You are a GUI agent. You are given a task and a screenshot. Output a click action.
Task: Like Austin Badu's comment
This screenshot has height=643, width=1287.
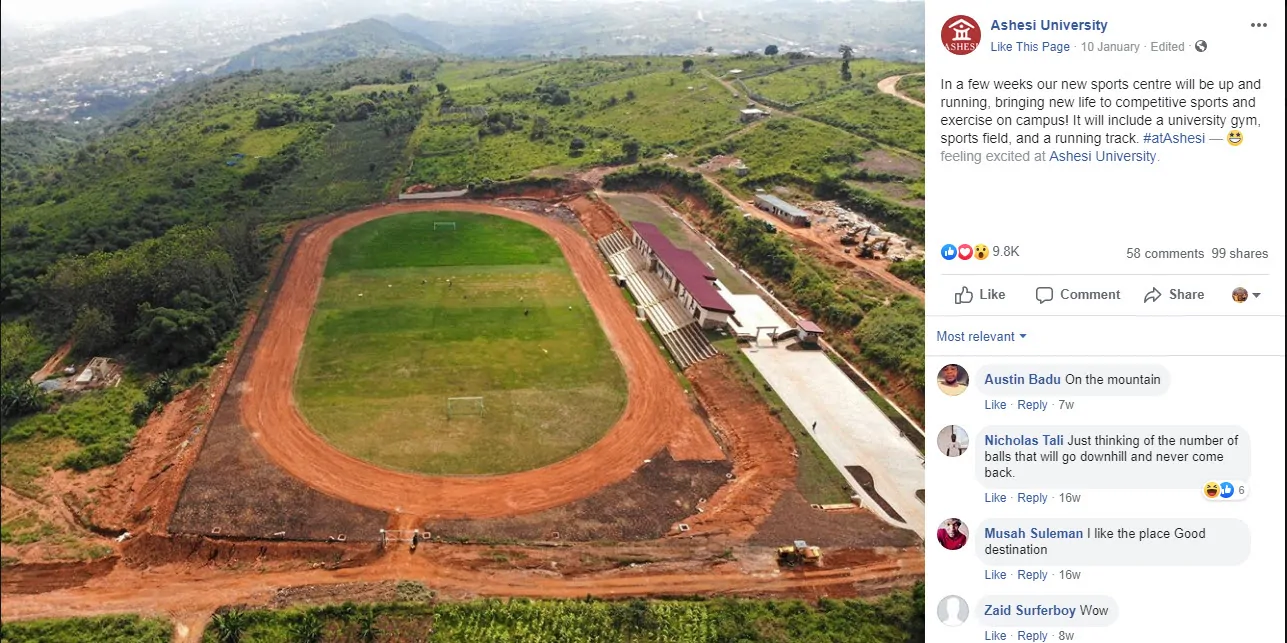[995, 405]
